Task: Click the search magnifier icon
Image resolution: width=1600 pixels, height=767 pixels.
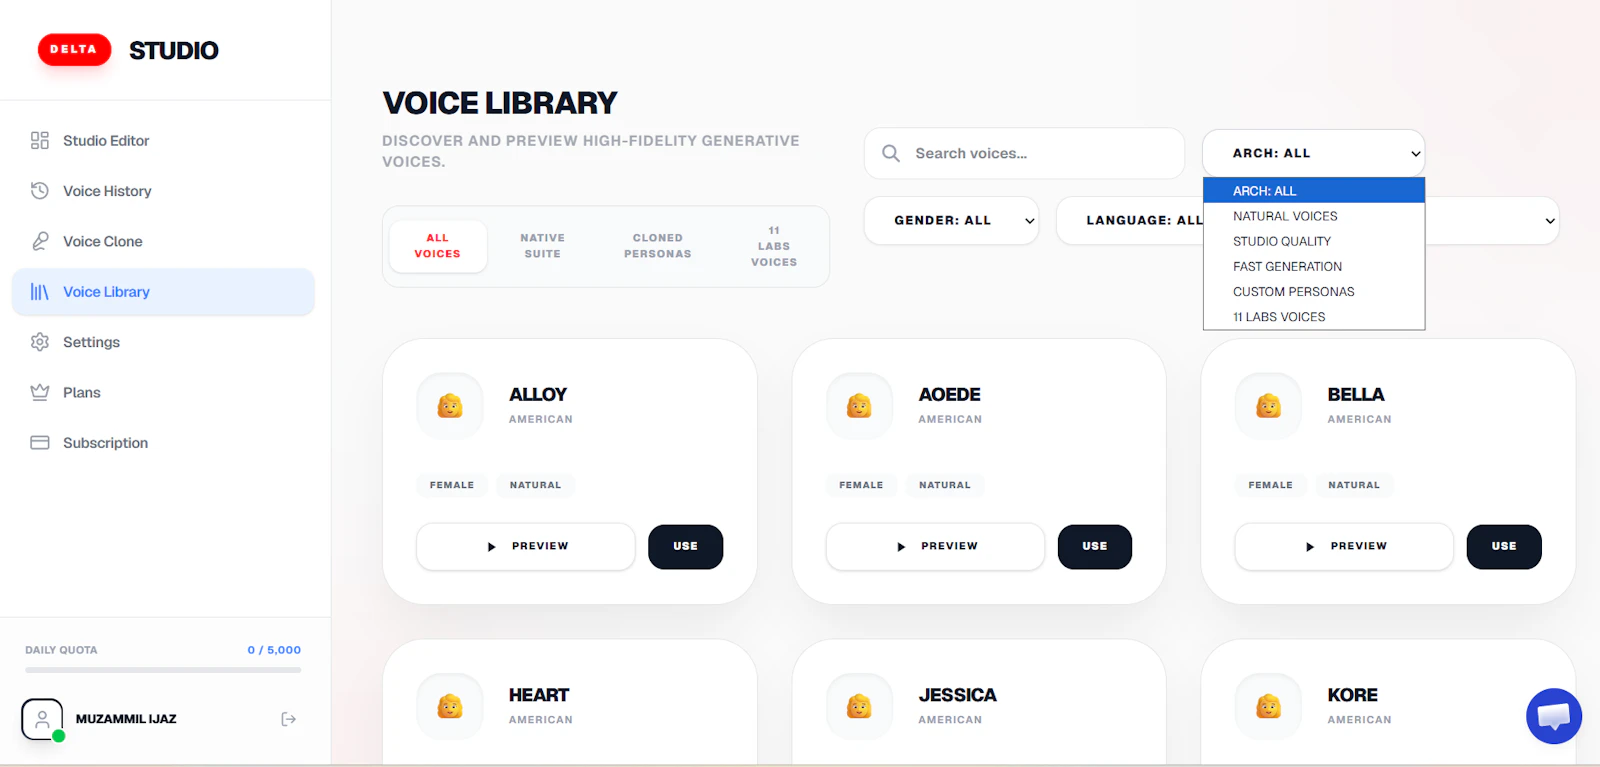Action: pyautogui.click(x=891, y=153)
